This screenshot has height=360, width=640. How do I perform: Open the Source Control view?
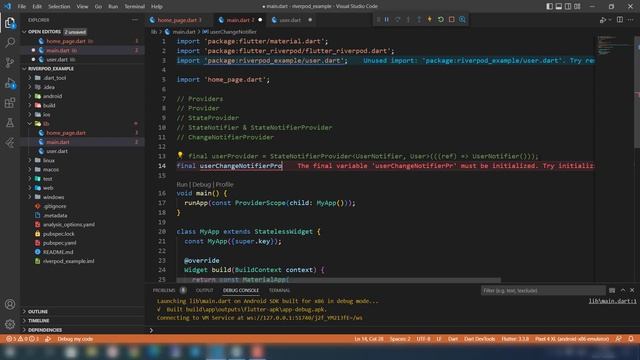pos(10,62)
